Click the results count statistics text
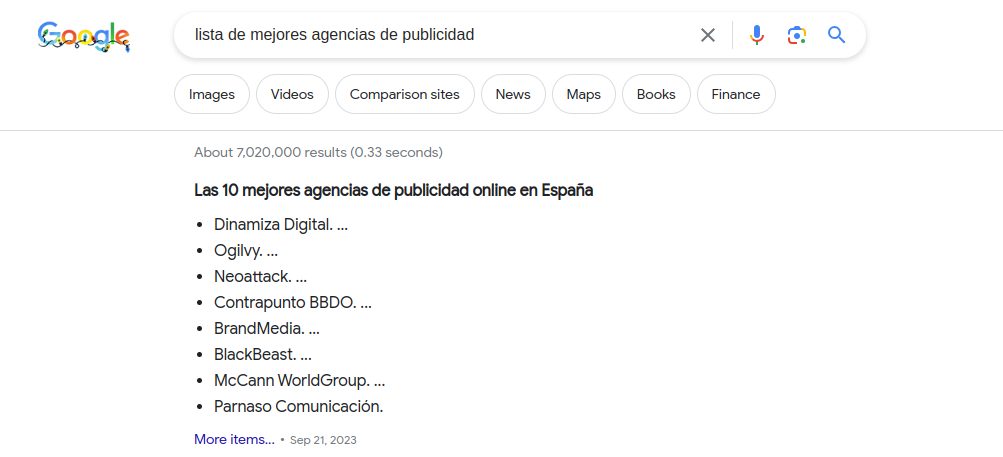 click(318, 153)
